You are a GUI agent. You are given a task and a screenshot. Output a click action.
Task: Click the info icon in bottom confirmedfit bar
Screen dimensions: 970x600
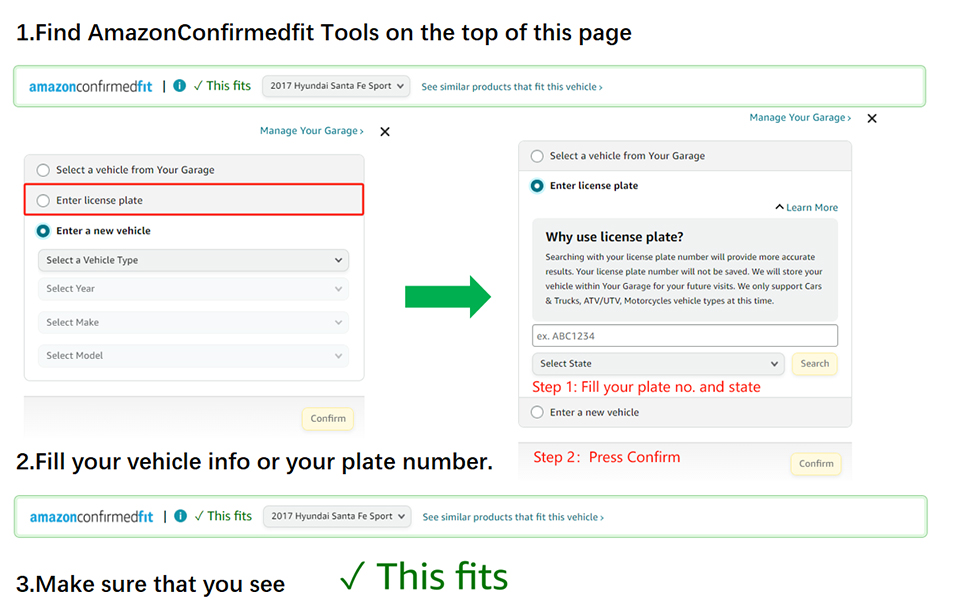click(x=181, y=516)
